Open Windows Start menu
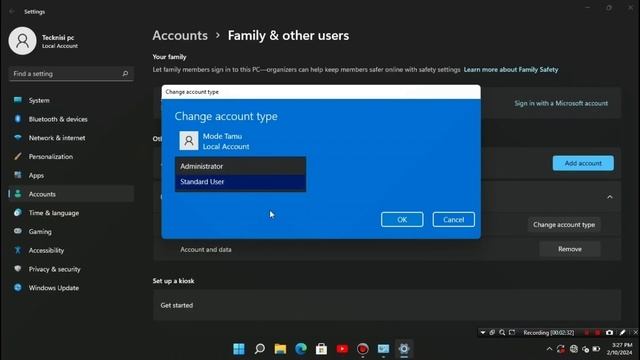This screenshot has width=640, height=360. tap(239, 349)
